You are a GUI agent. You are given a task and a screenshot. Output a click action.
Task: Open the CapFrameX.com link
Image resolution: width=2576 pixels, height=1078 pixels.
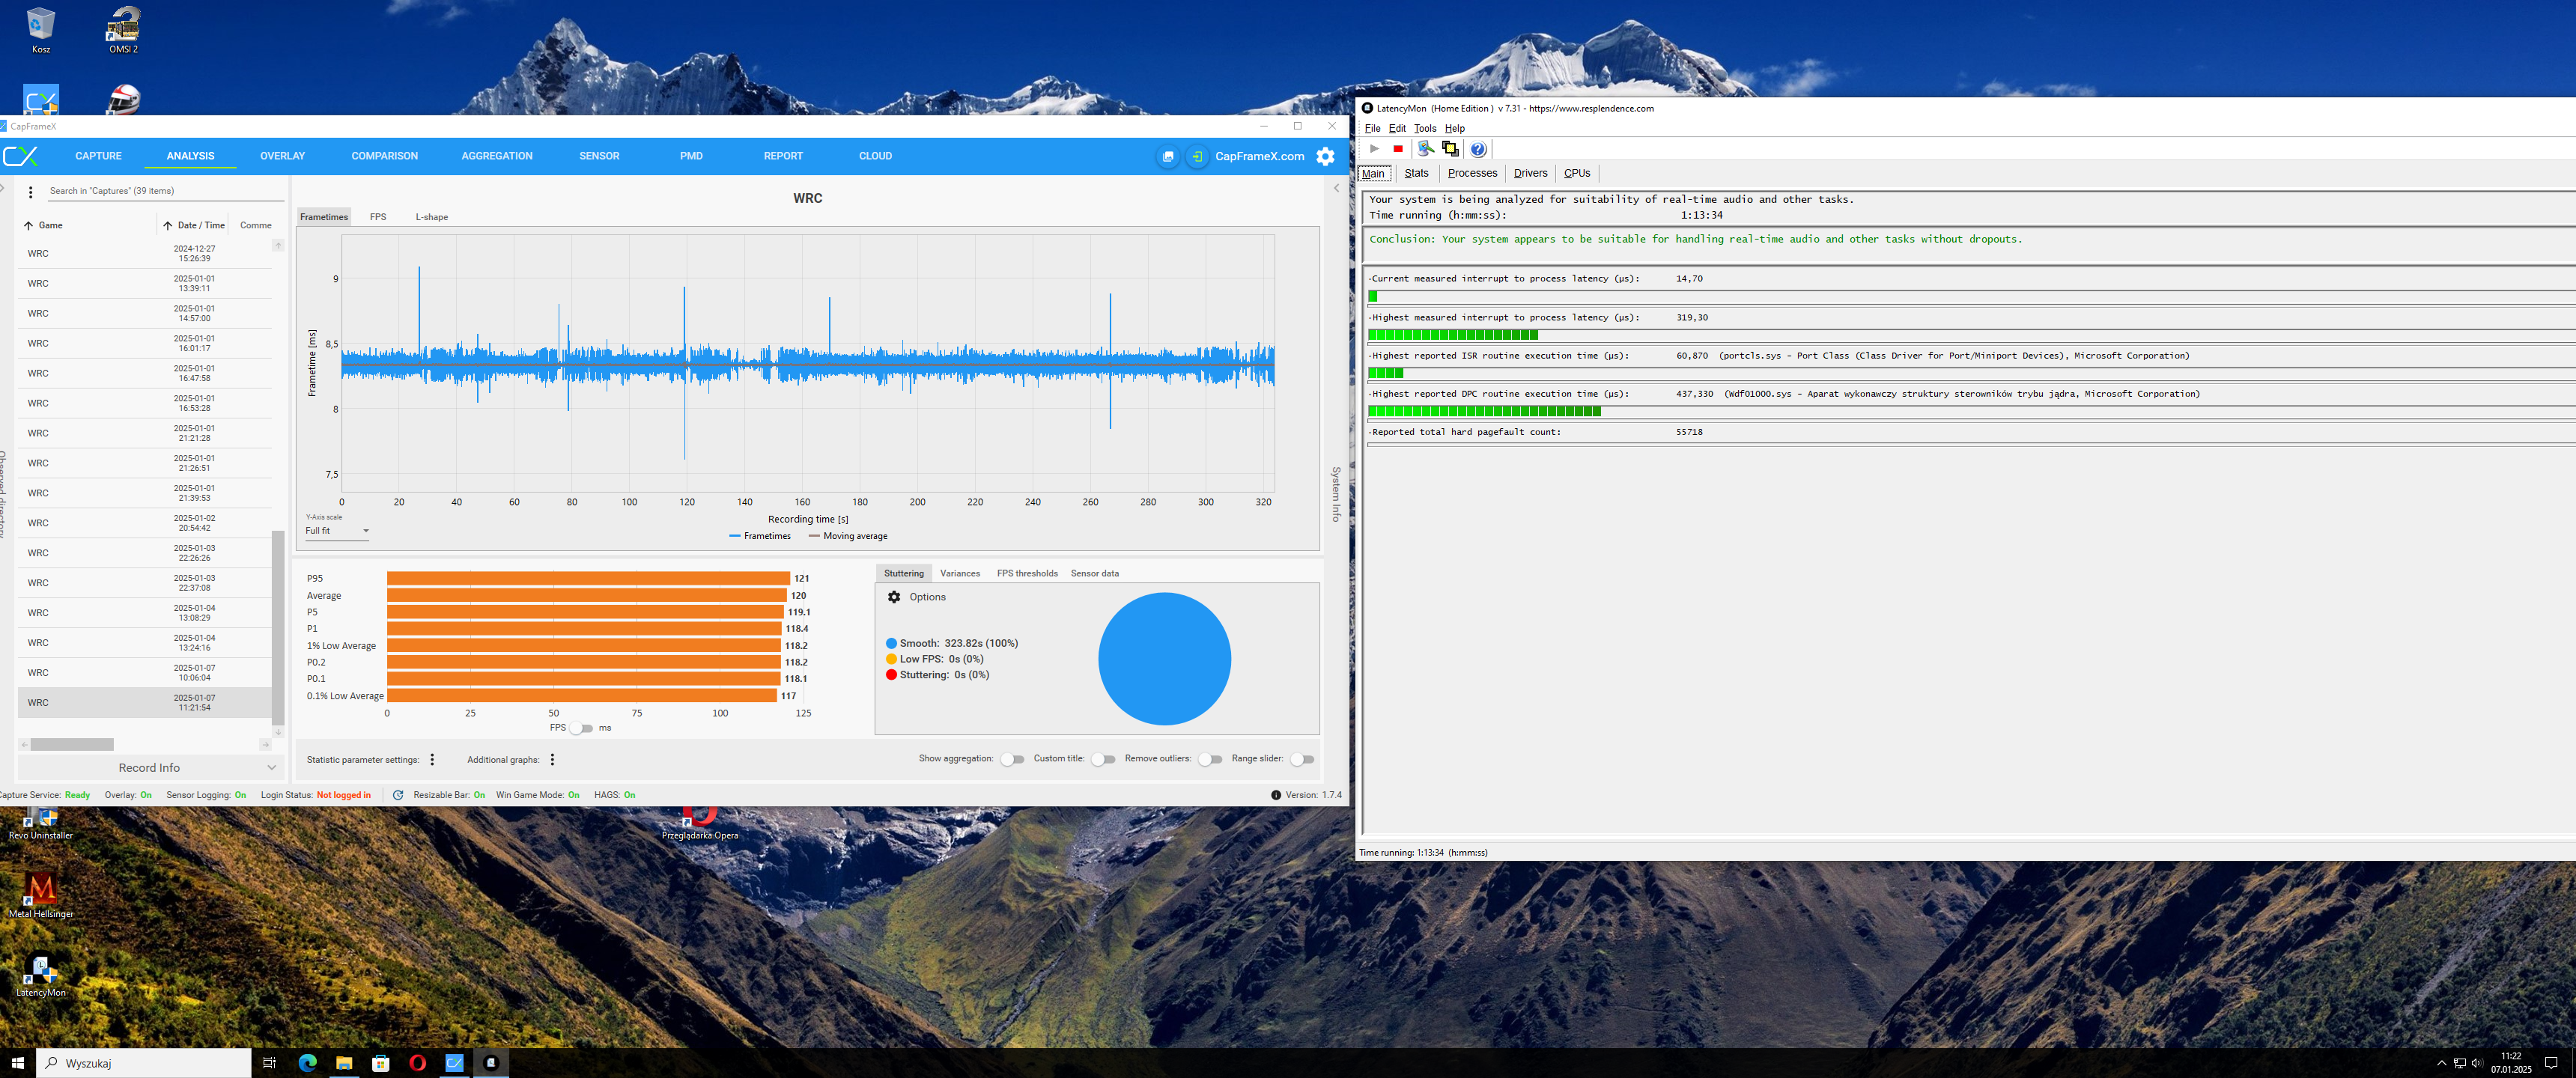click(1259, 156)
